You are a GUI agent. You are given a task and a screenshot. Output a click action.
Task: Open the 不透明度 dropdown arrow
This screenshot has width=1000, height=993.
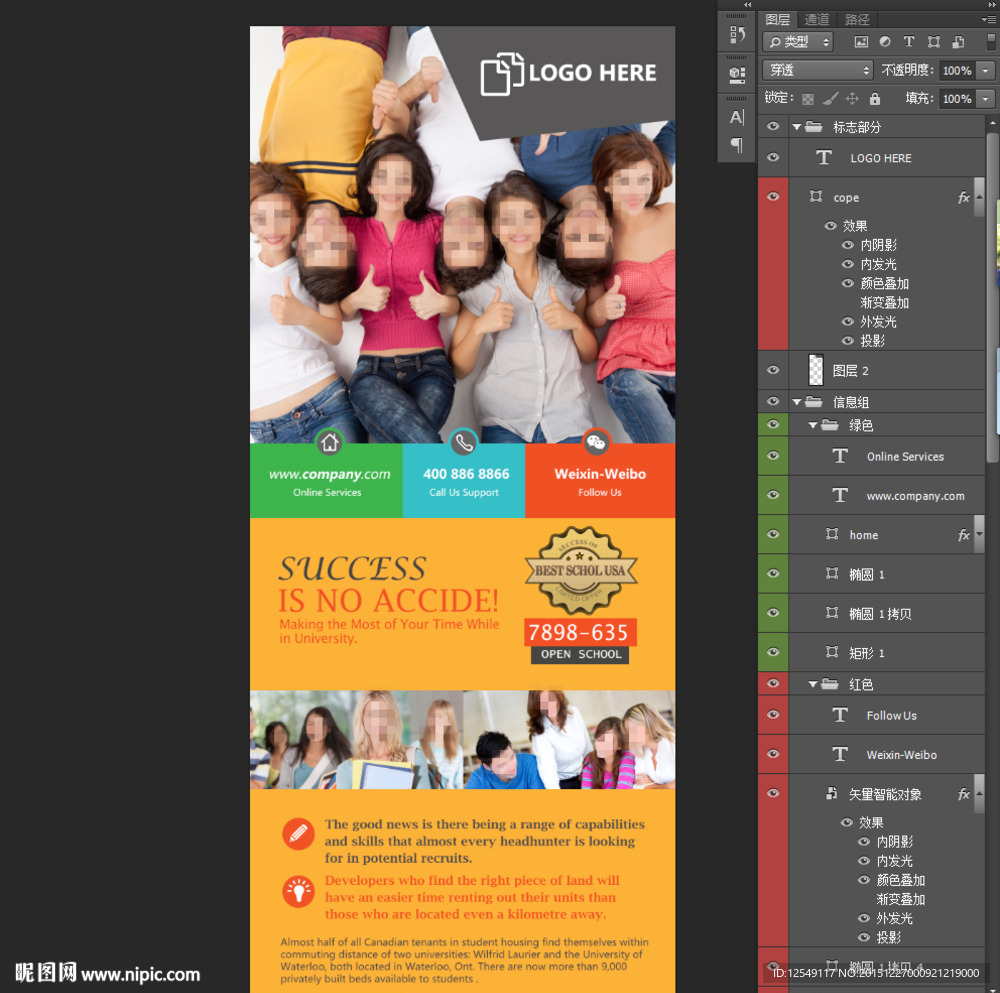986,70
